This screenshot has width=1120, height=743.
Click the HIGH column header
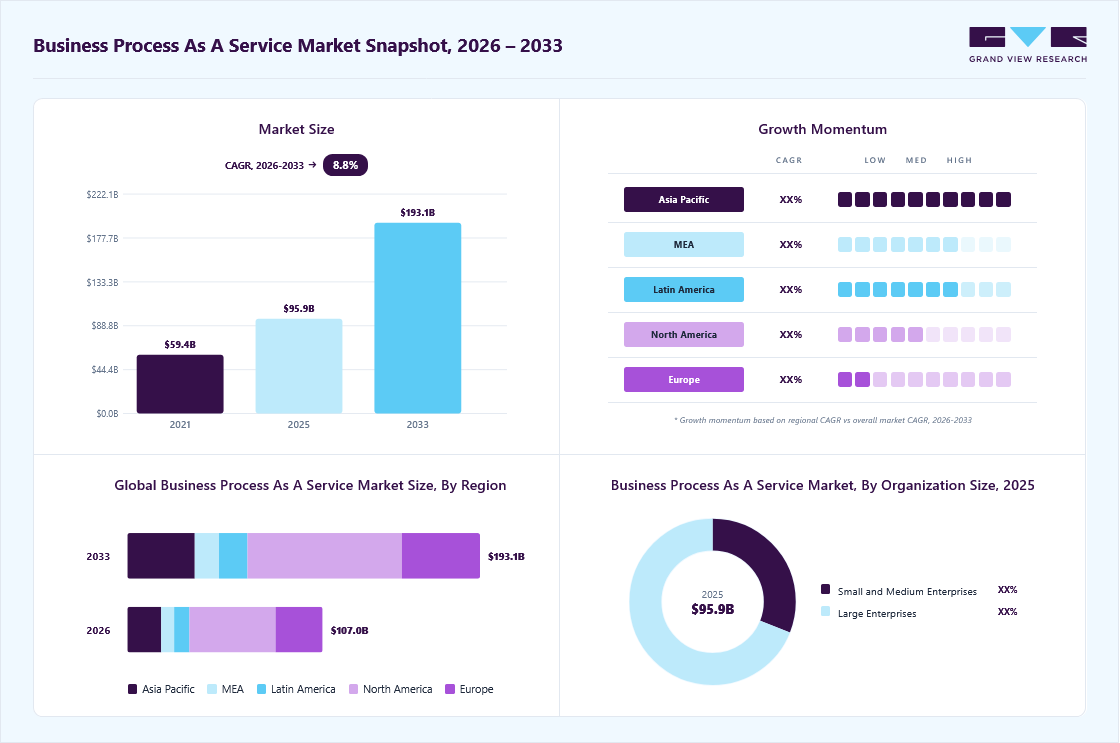point(959,161)
